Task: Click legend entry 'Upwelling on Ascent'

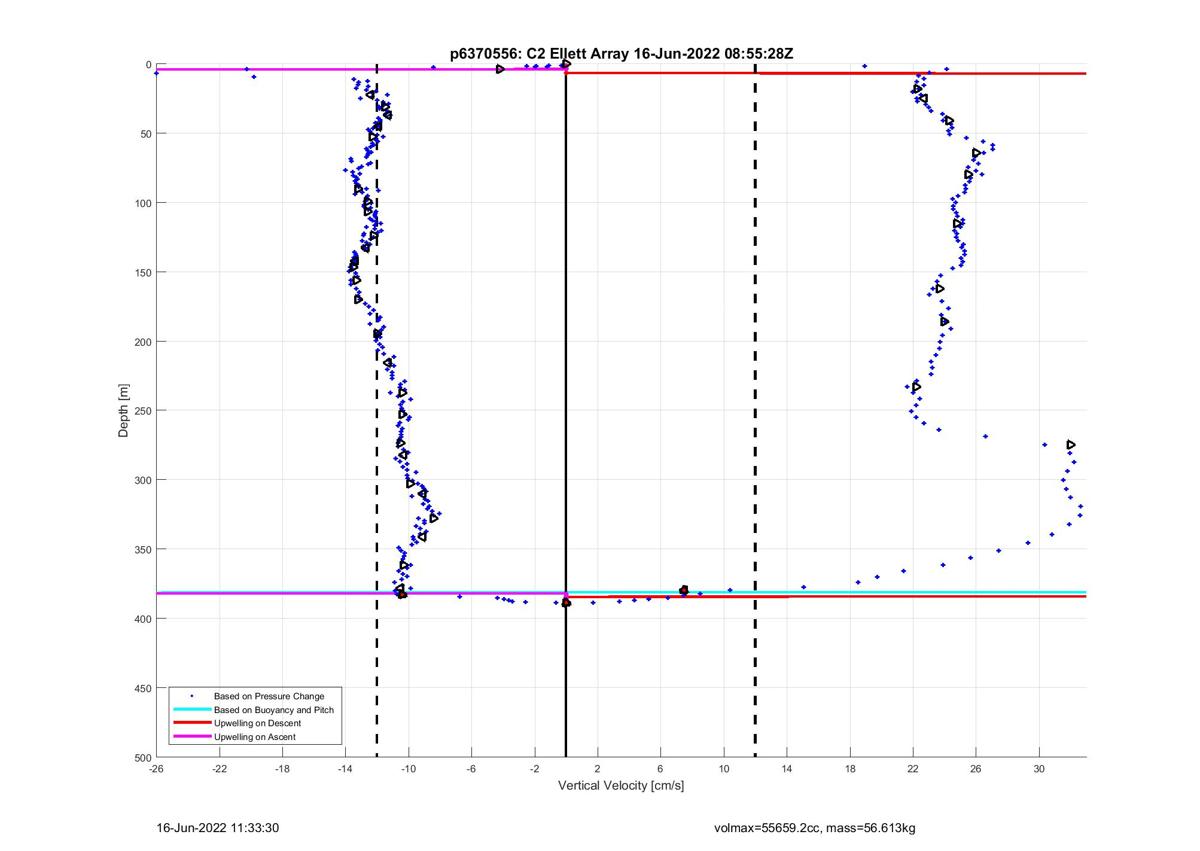Action: [x=255, y=737]
